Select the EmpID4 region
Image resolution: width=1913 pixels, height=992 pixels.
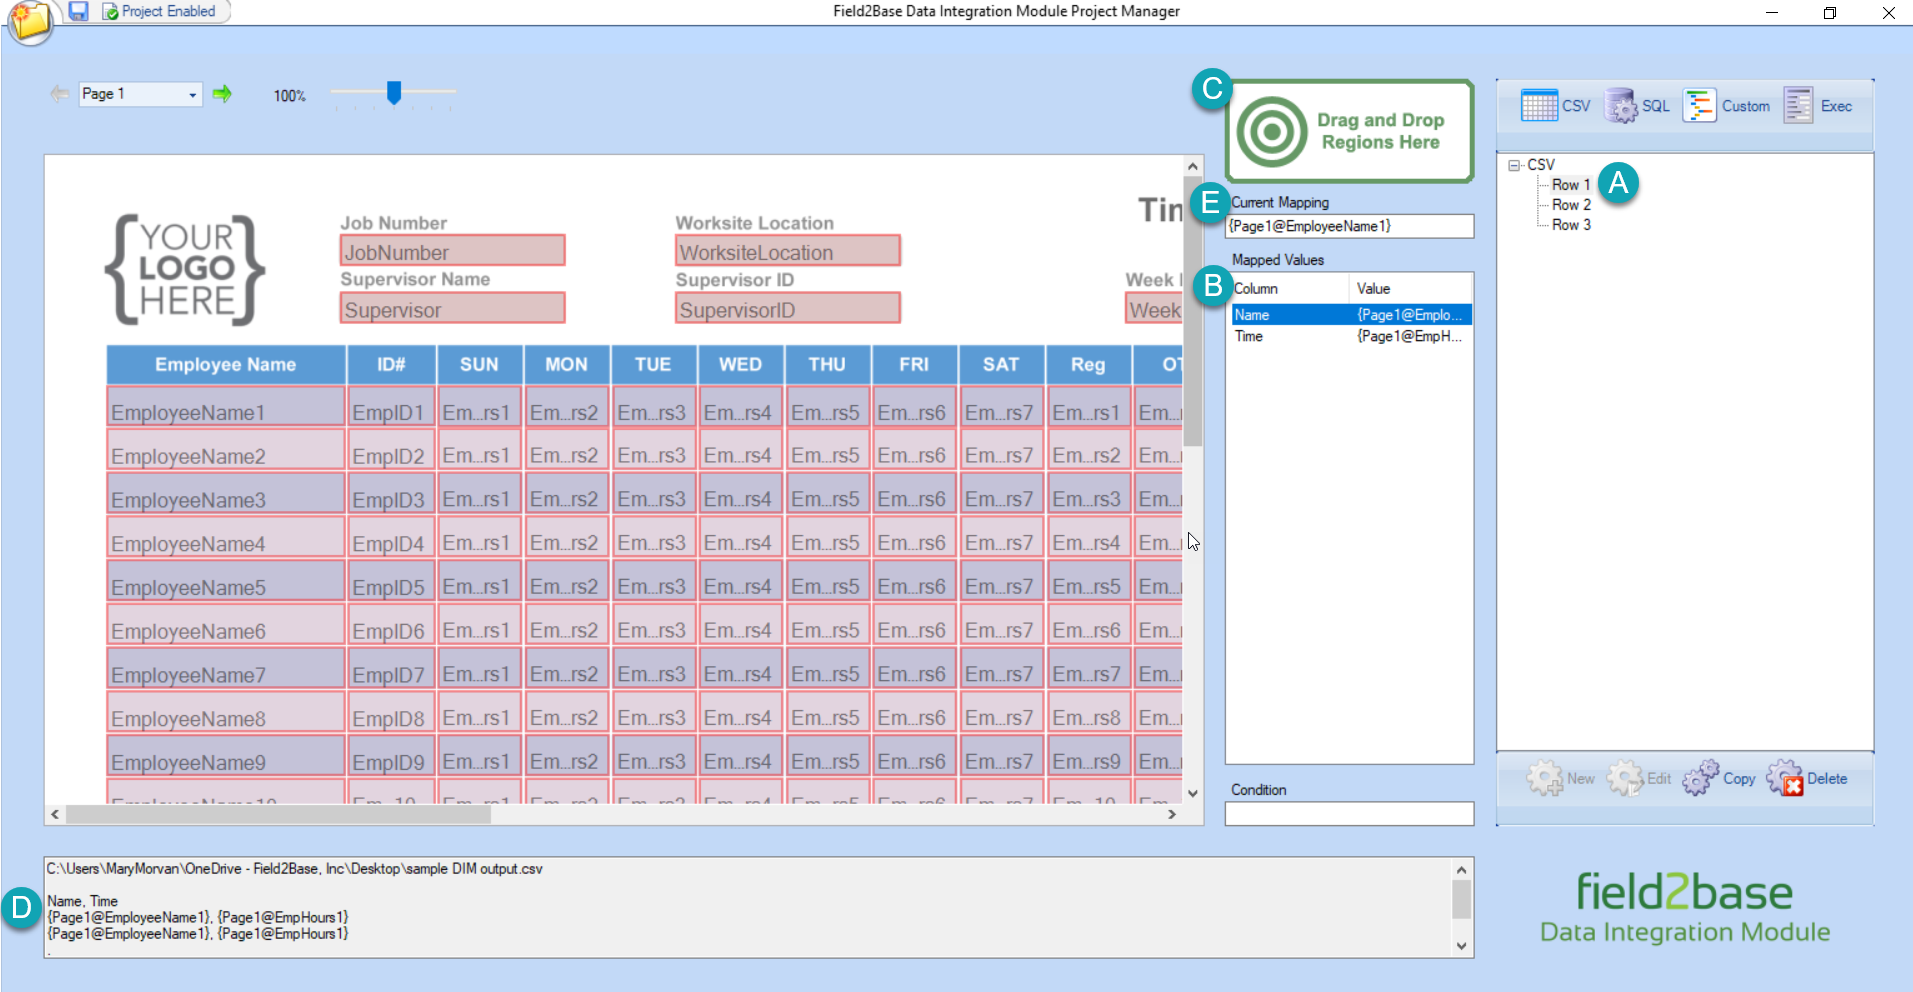point(391,538)
